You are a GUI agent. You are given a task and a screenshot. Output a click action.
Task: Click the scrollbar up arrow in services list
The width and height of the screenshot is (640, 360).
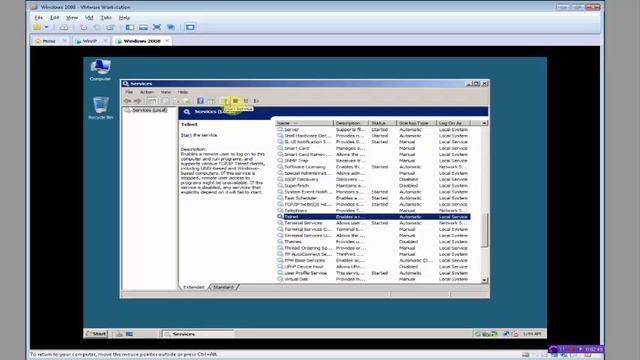pyautogui.click(x=484, y=123)
